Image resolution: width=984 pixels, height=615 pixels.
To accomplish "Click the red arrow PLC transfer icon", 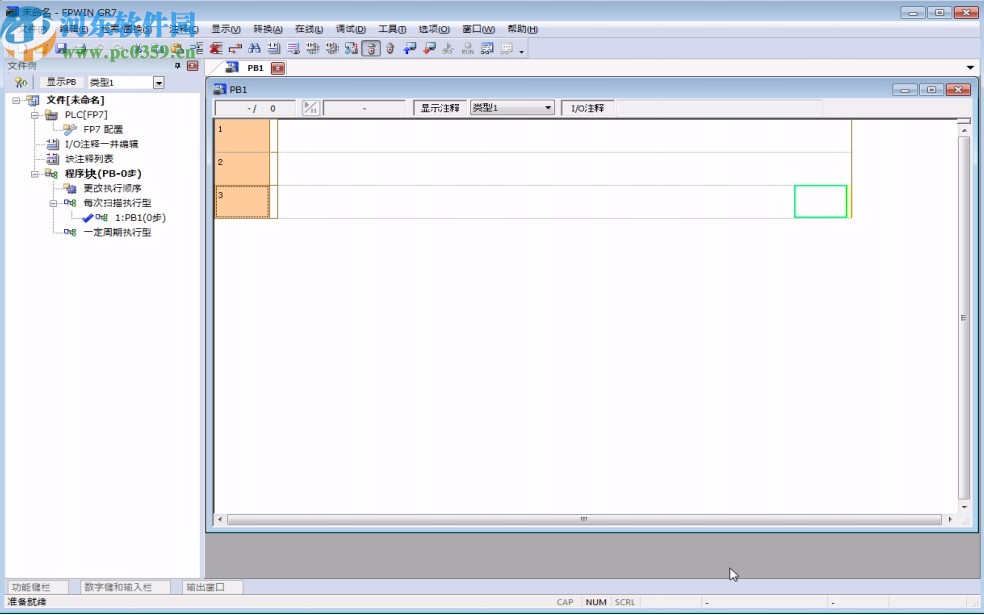I will coord(429,48).
